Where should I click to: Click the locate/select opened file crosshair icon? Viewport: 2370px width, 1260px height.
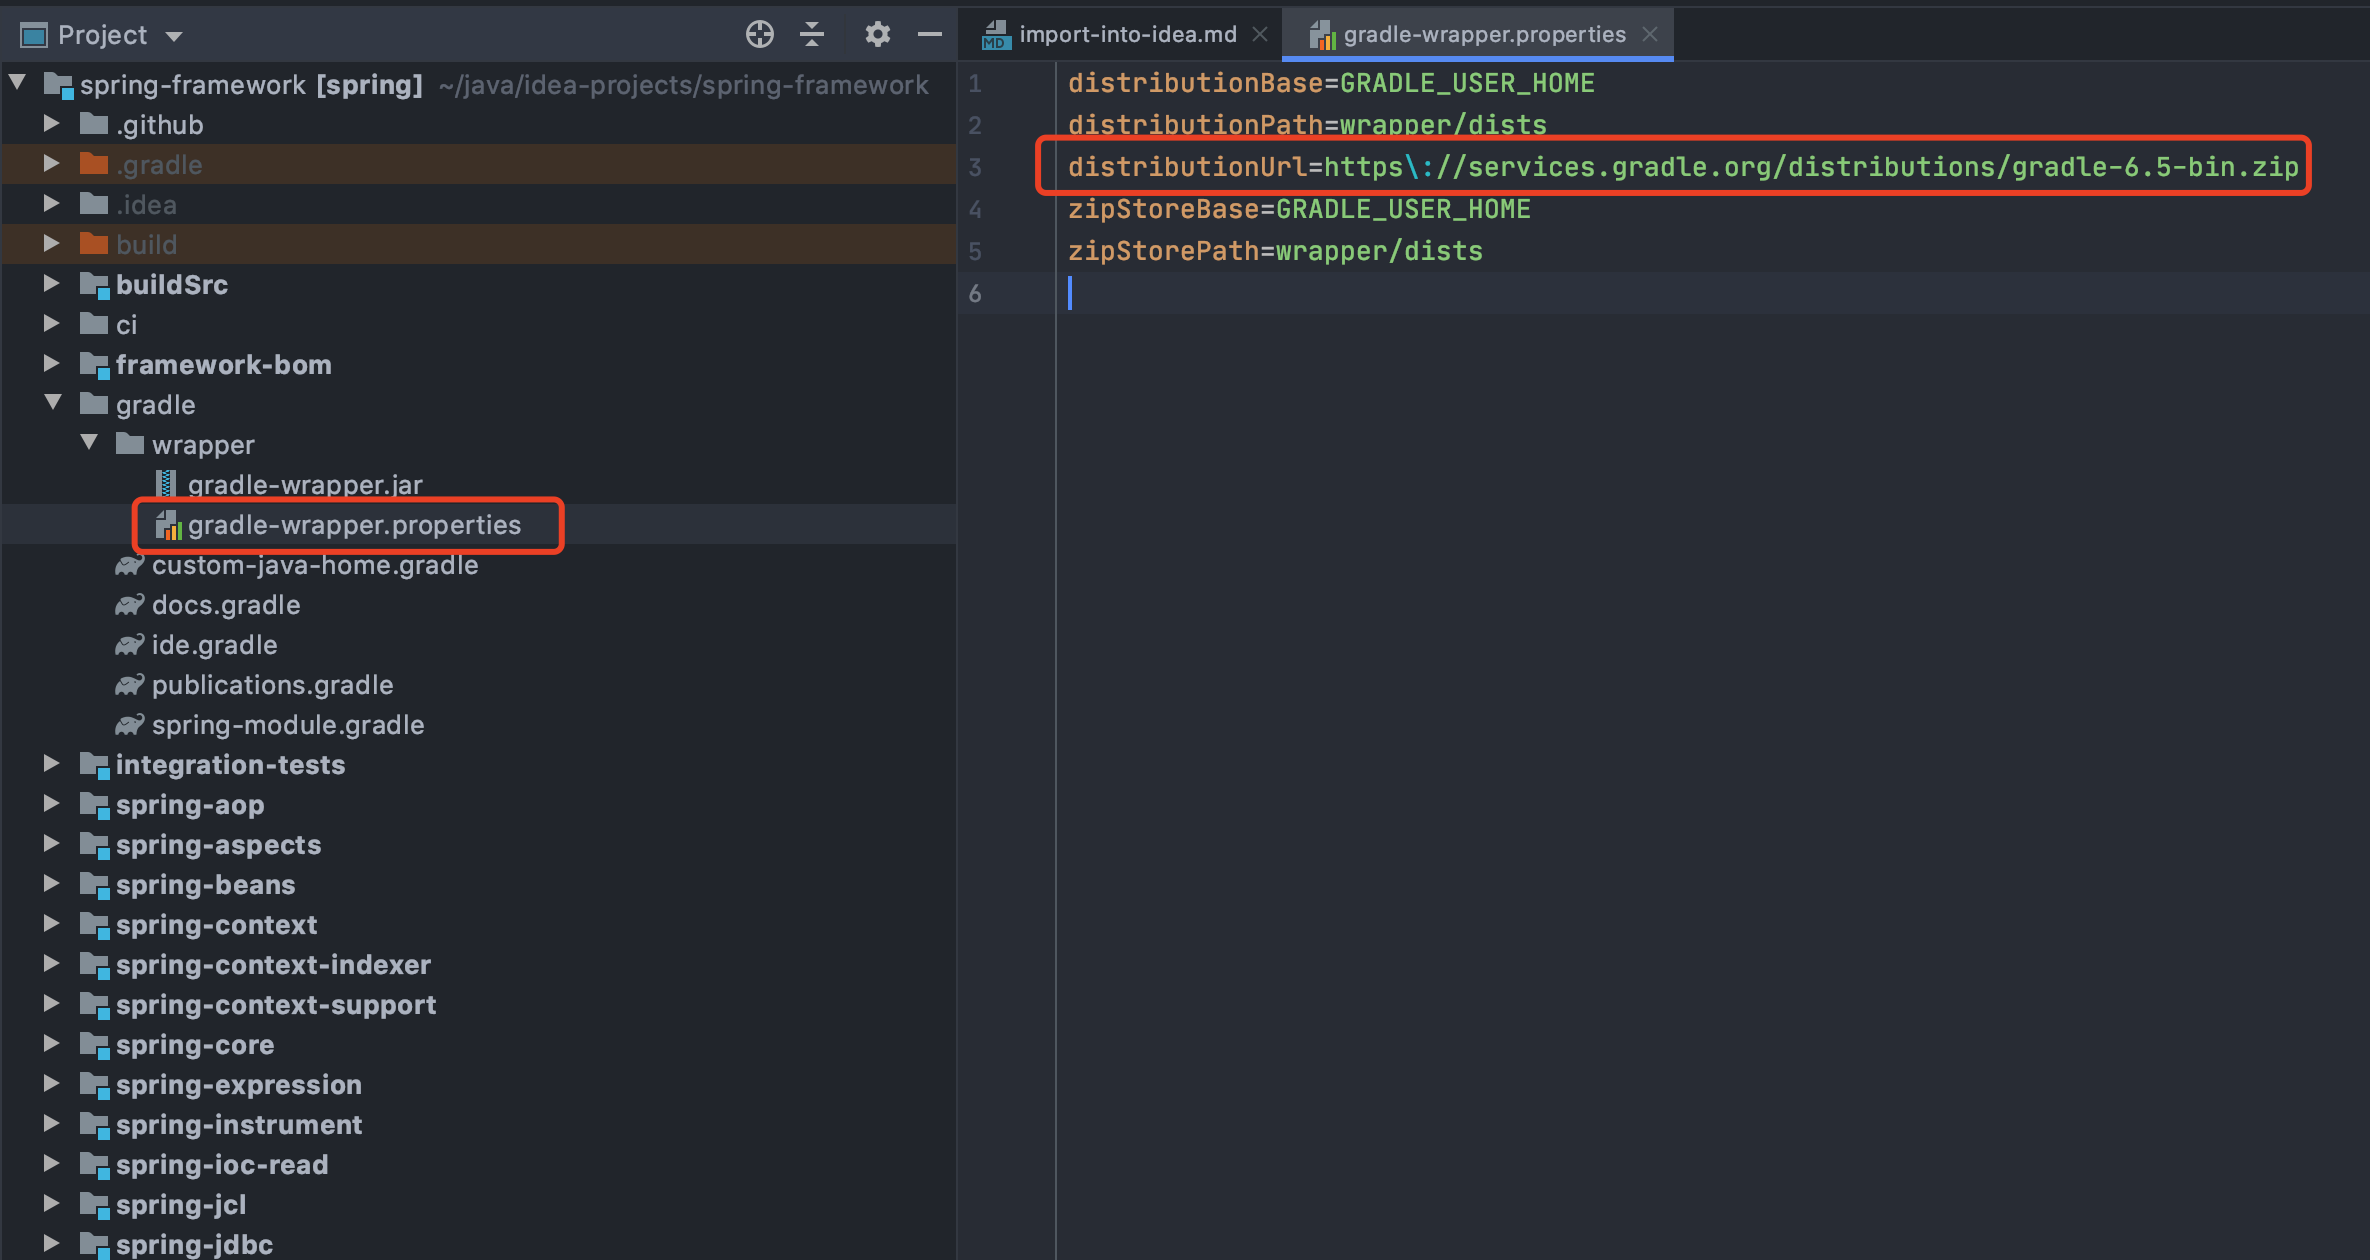click(759, 35)
